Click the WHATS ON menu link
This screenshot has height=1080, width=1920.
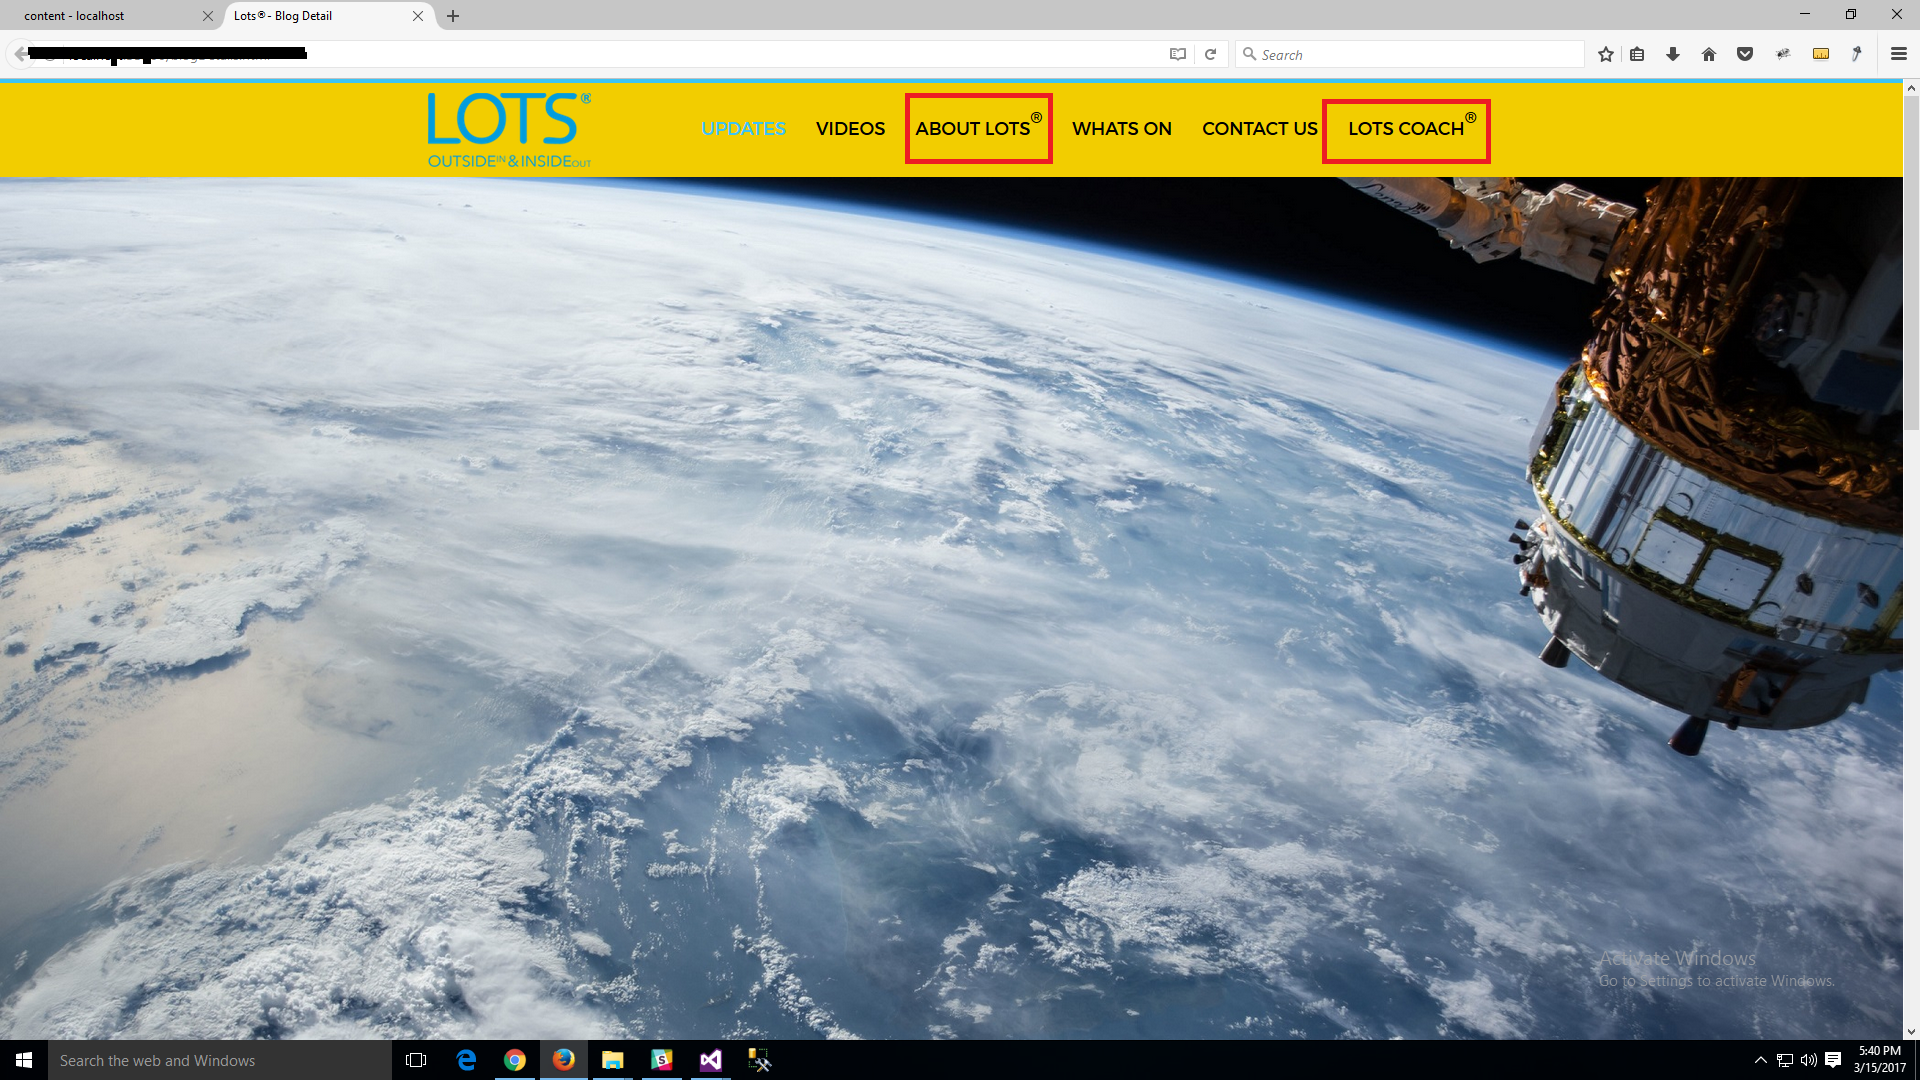tap(1121, 129)
